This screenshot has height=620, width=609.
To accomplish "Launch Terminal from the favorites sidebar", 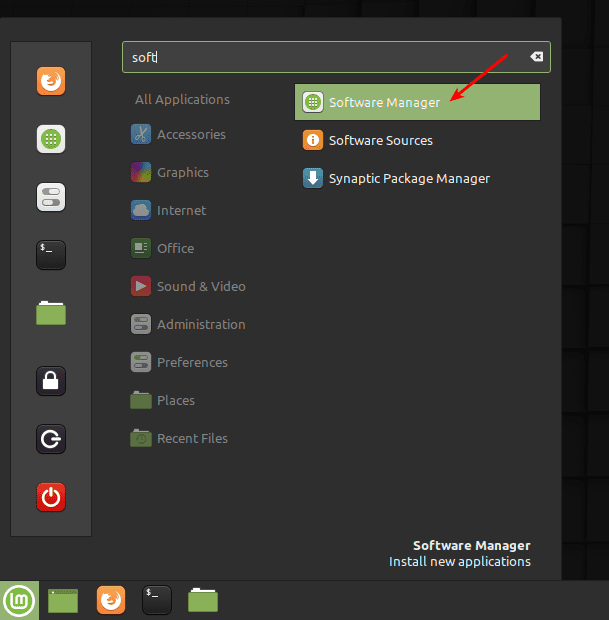I will point(51,255).
